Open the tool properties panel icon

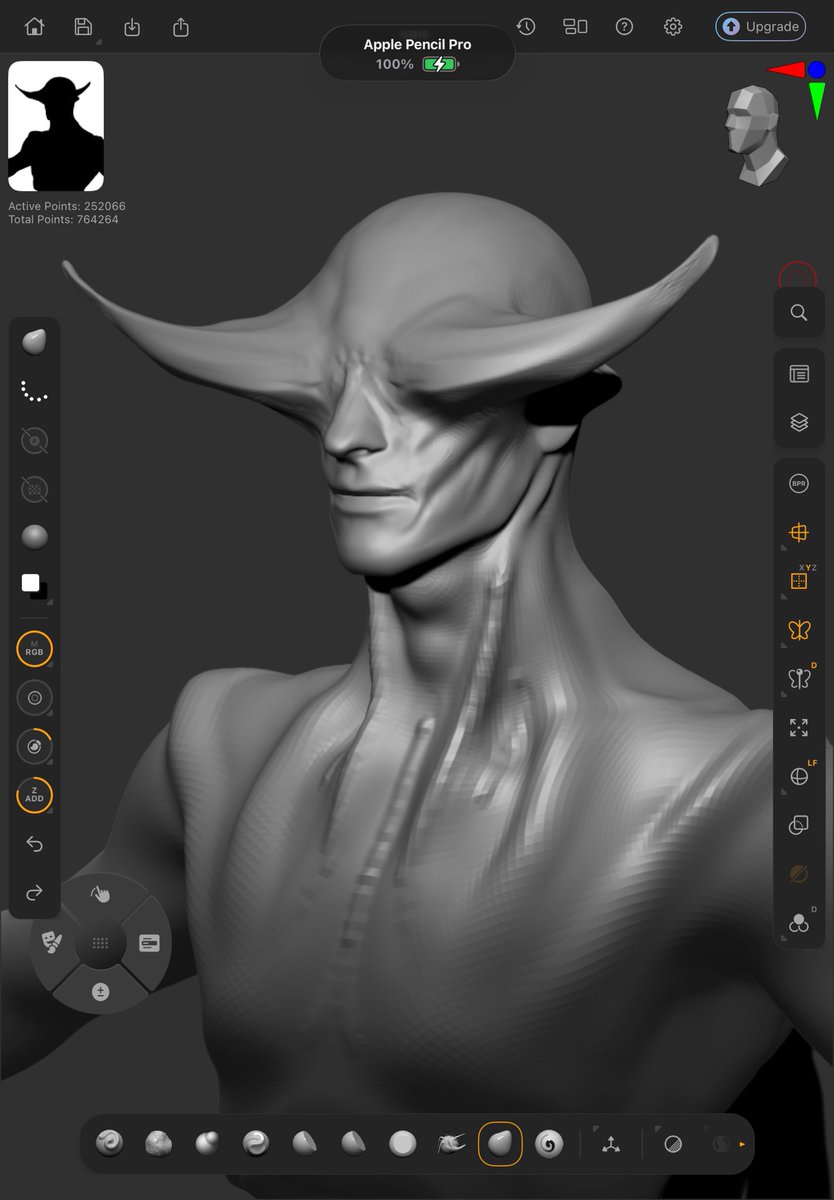coord(798,374)
